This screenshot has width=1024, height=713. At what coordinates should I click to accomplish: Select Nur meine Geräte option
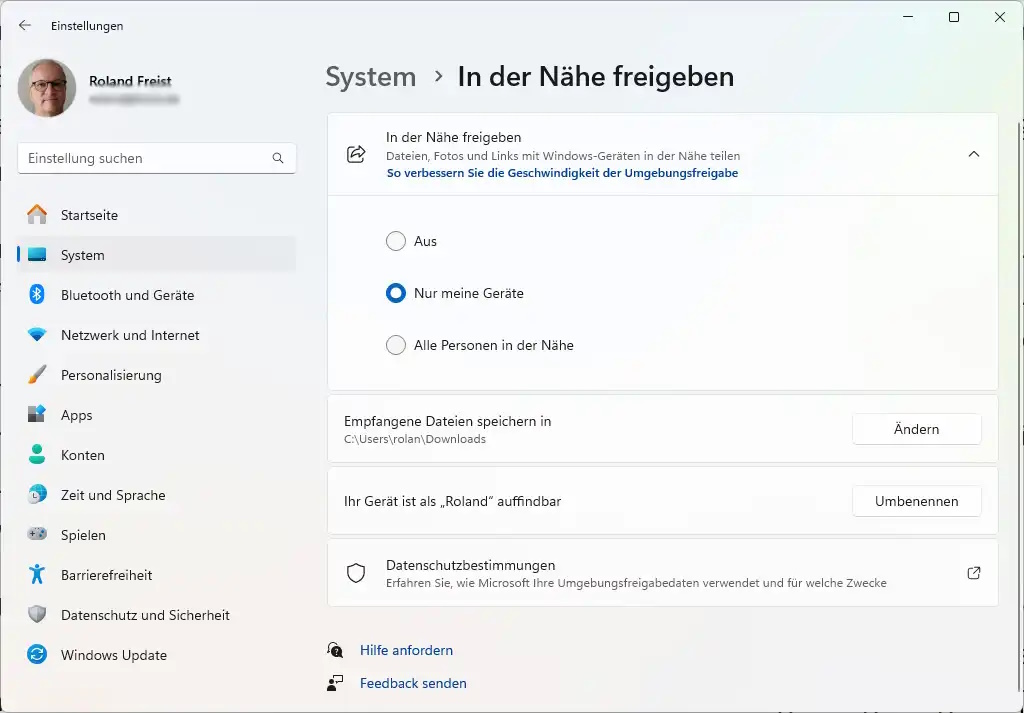click(x=396, y=293)
